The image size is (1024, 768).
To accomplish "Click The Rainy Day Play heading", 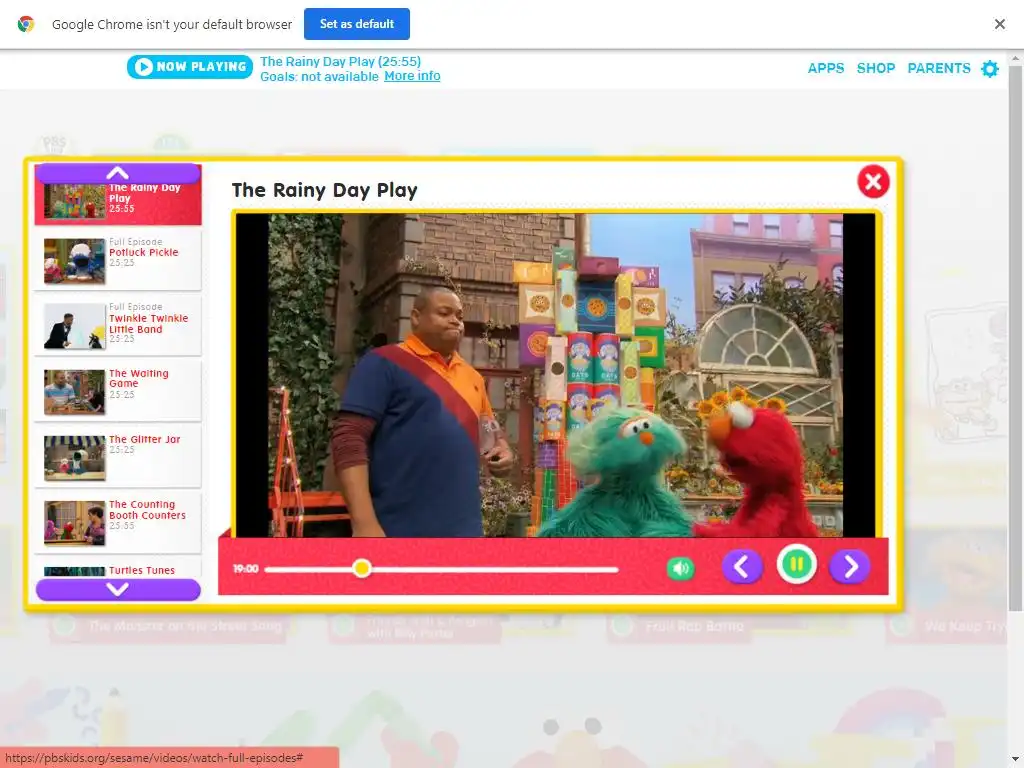I will point(325,190).
